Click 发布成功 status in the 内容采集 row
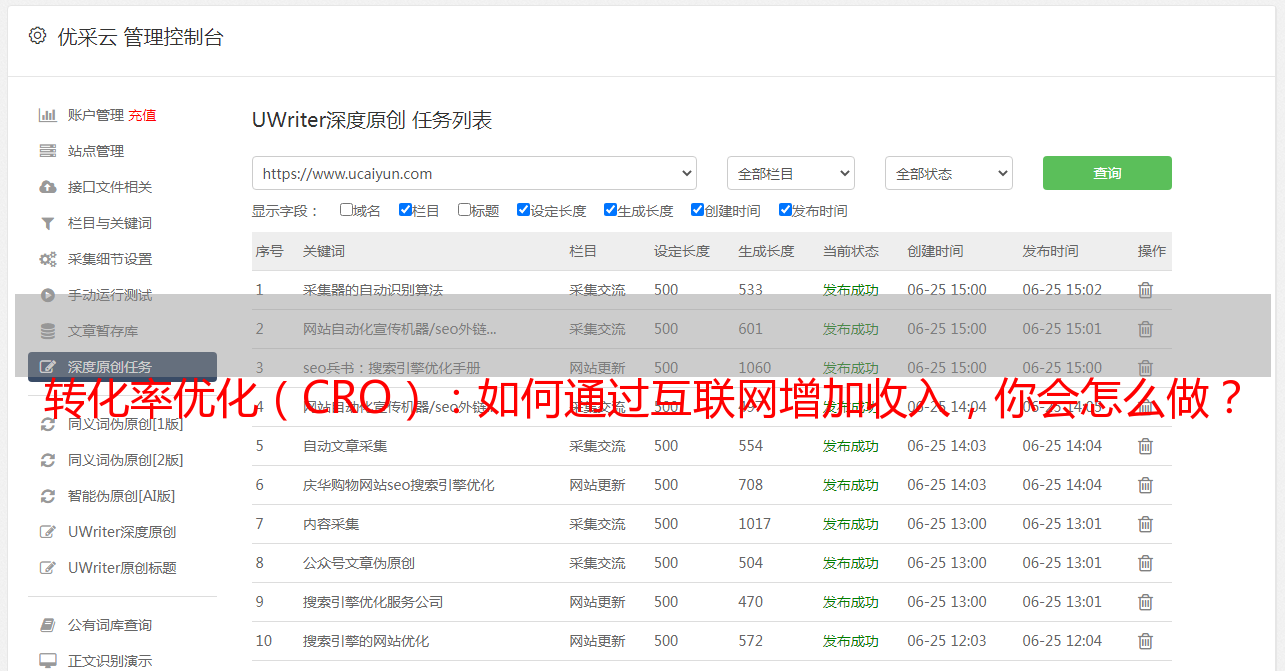Viewport: 1285px width, 671px height. (851, 524)
